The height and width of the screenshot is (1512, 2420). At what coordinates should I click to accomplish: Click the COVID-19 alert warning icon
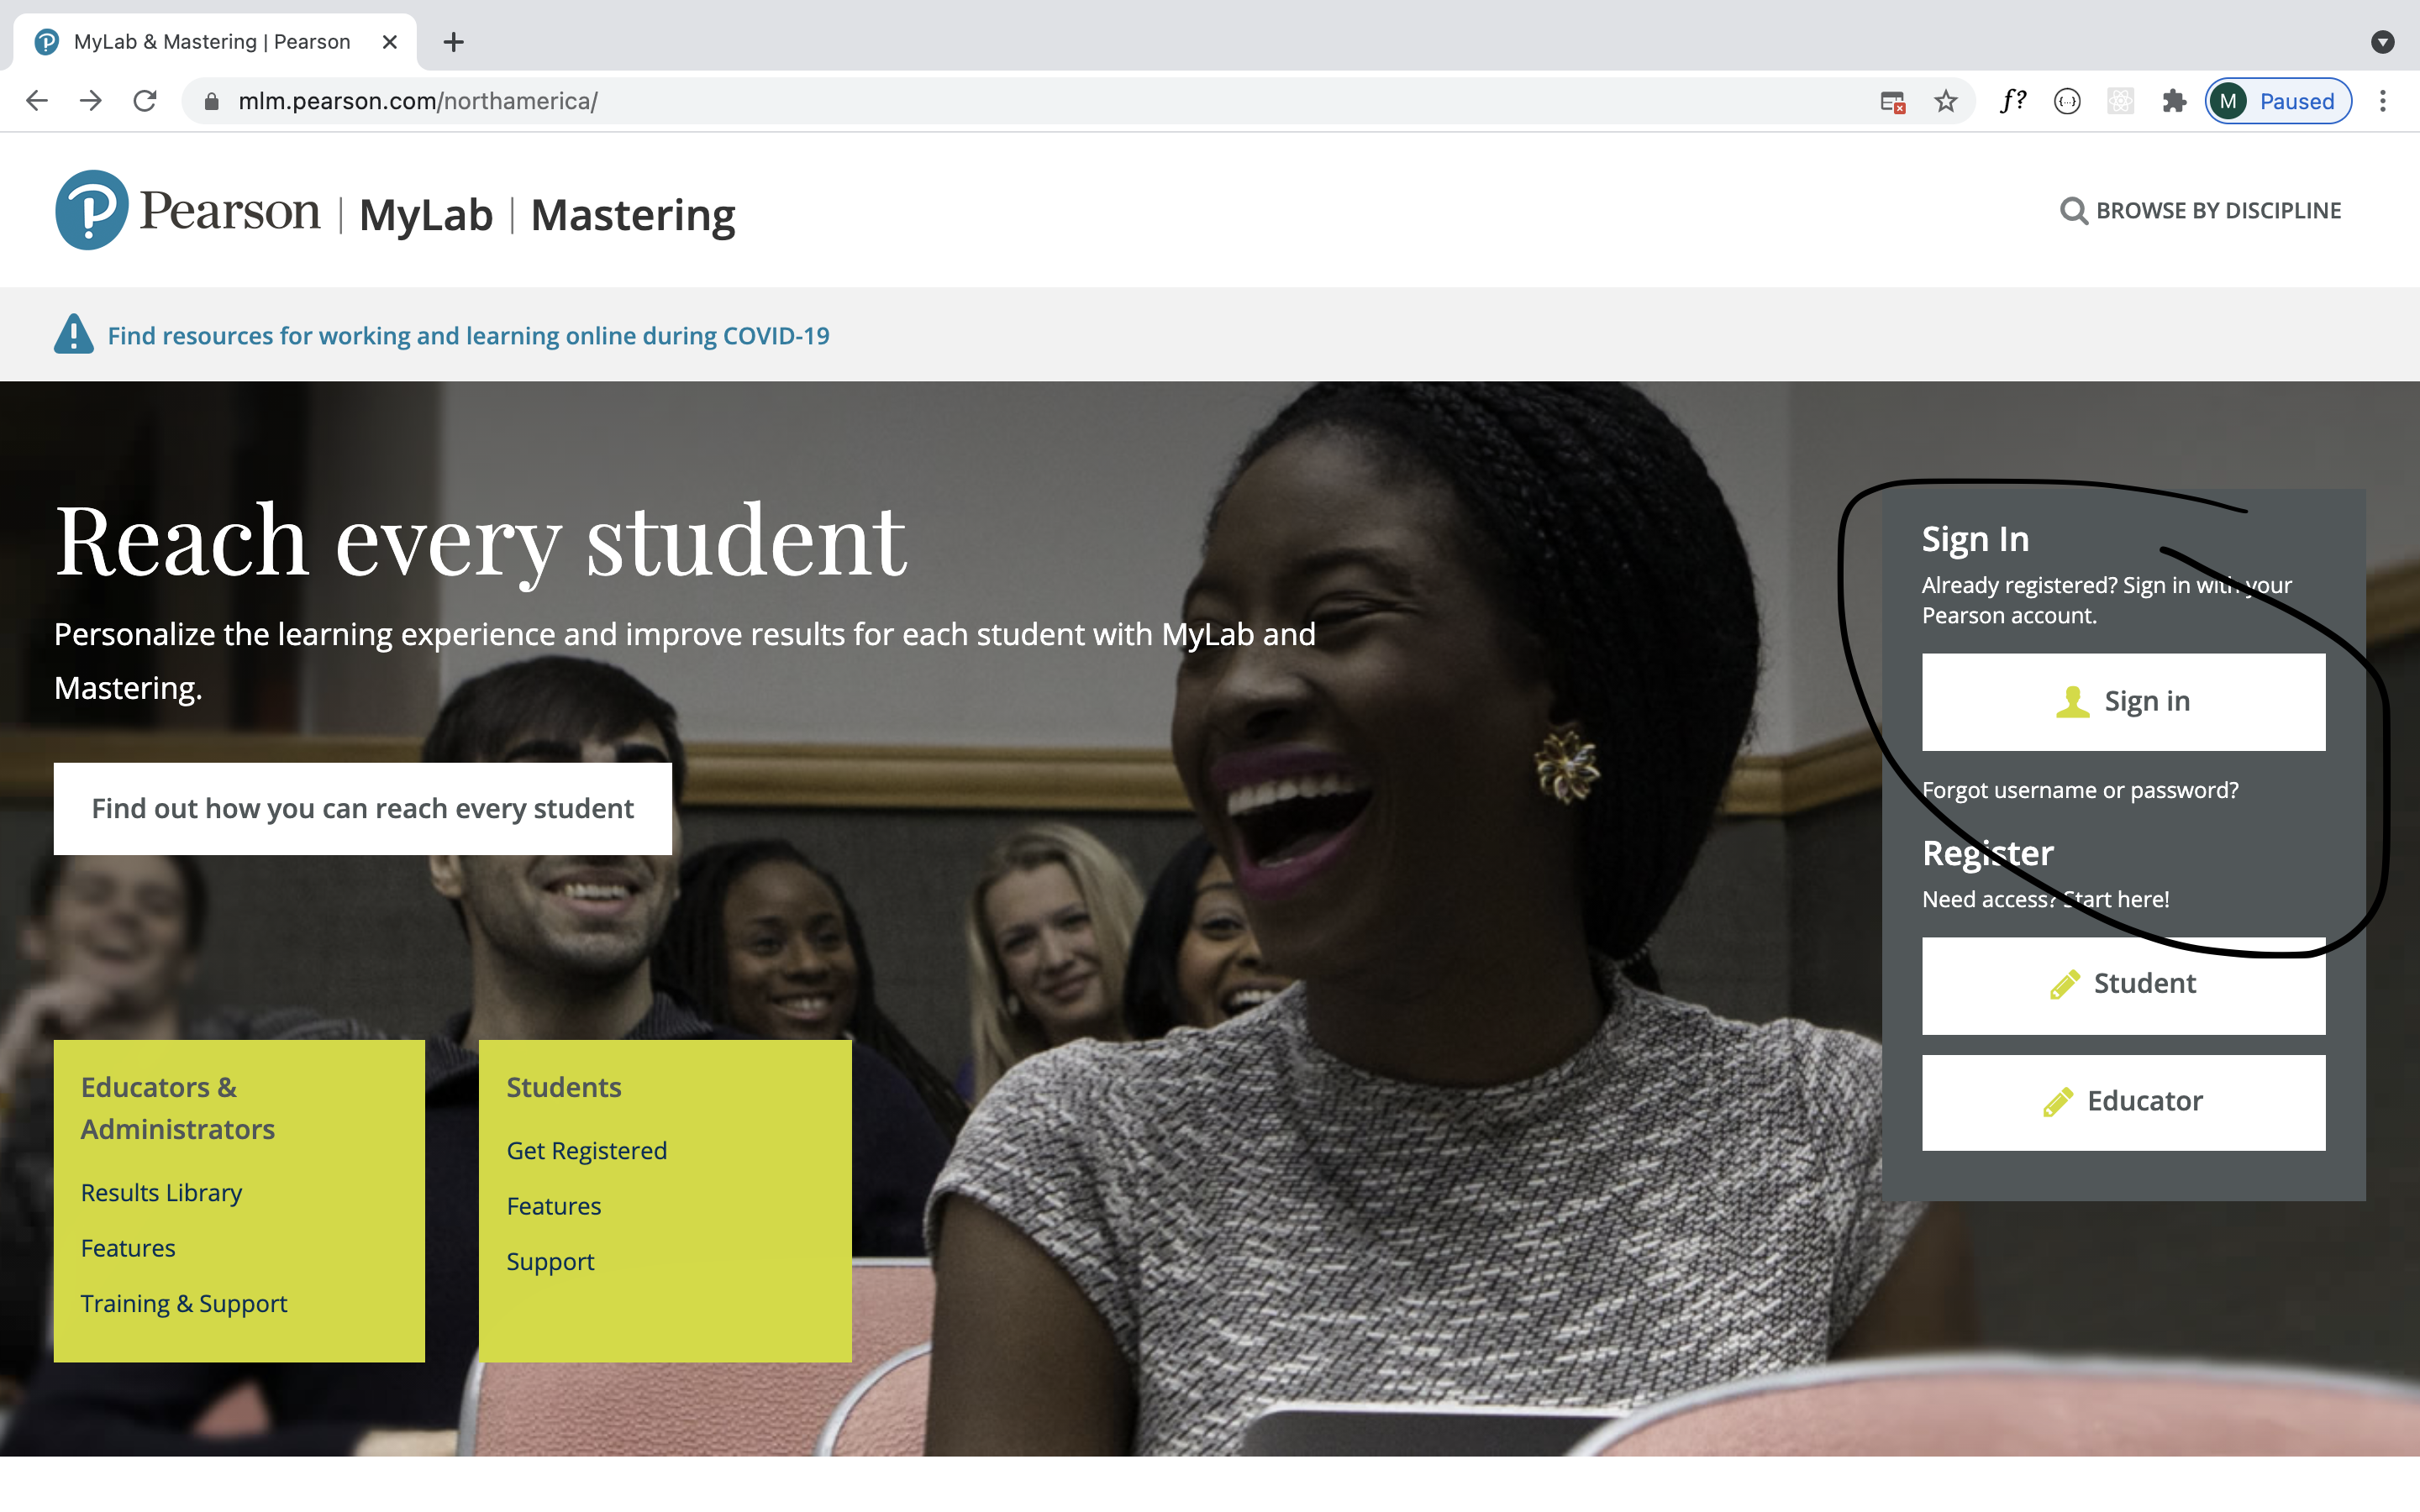point(73,335)
